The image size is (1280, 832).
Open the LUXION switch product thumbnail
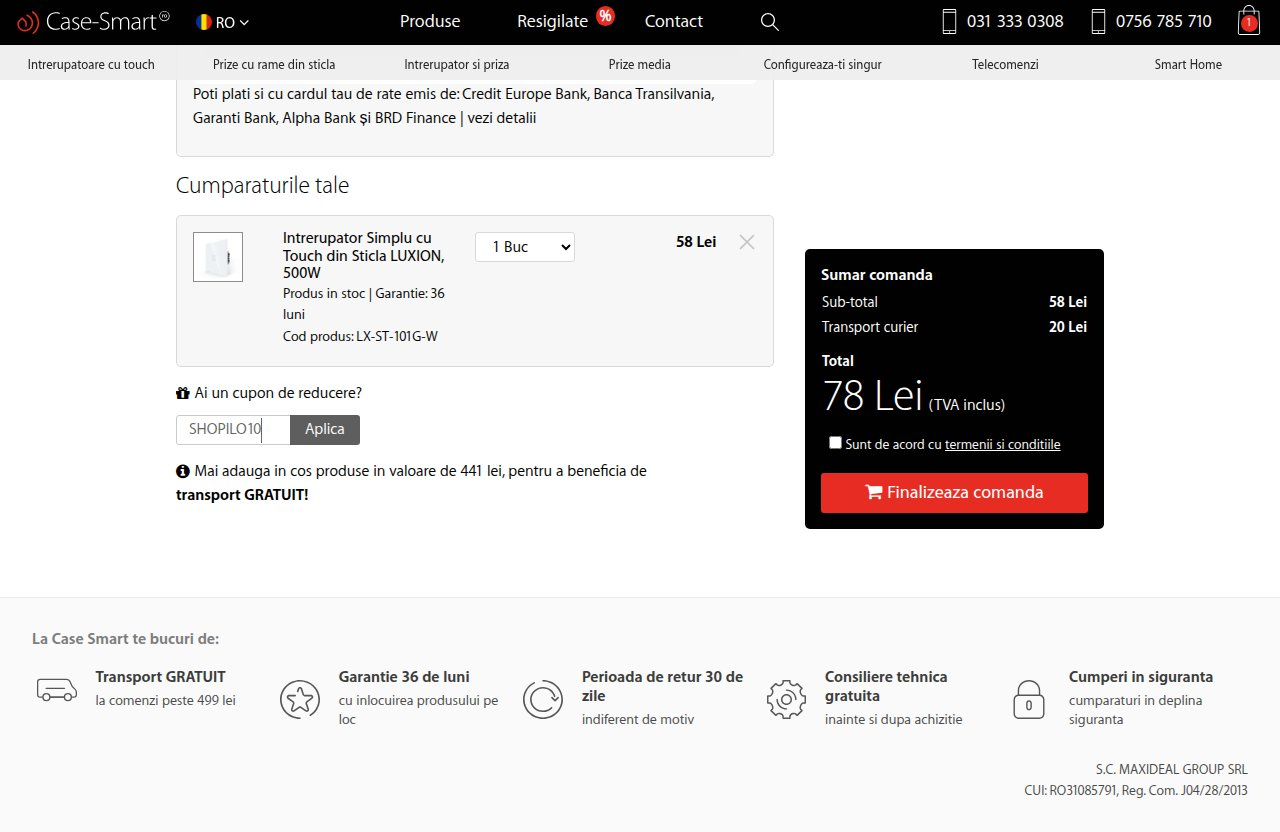point(218,257)
